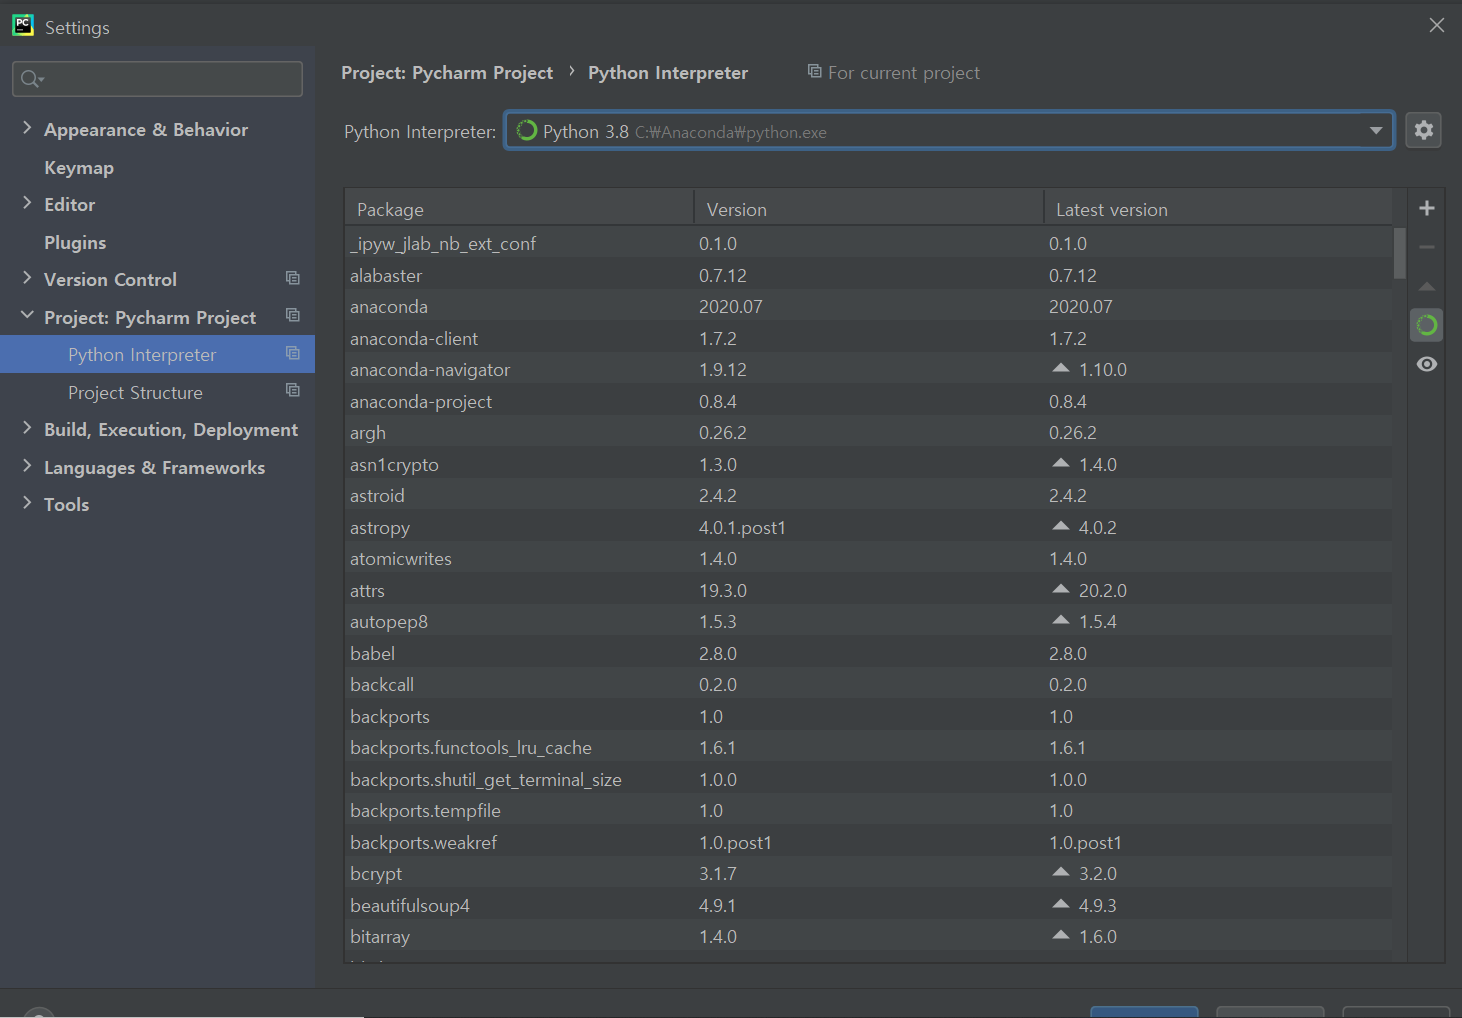Select the anaconda-client package row
This screenshot has width=1462, height=1018.
(868, 338)
